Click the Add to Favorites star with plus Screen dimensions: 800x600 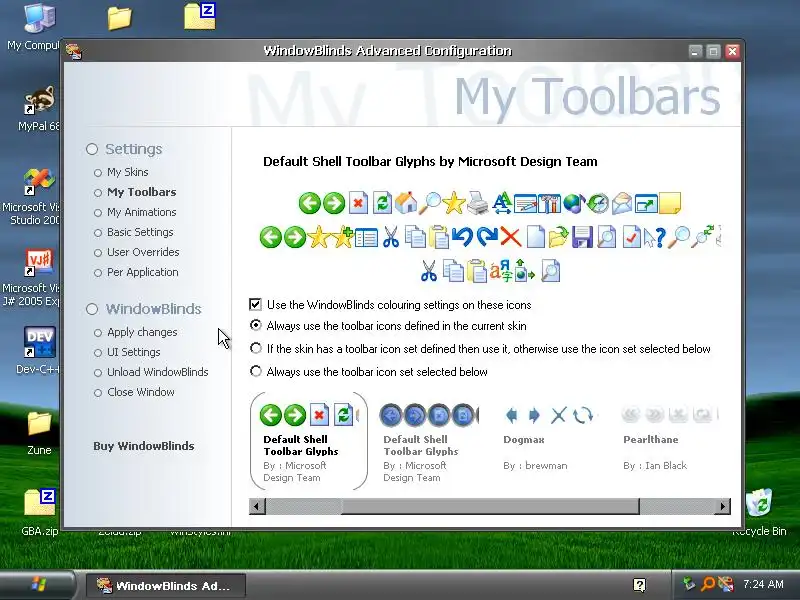343,237
